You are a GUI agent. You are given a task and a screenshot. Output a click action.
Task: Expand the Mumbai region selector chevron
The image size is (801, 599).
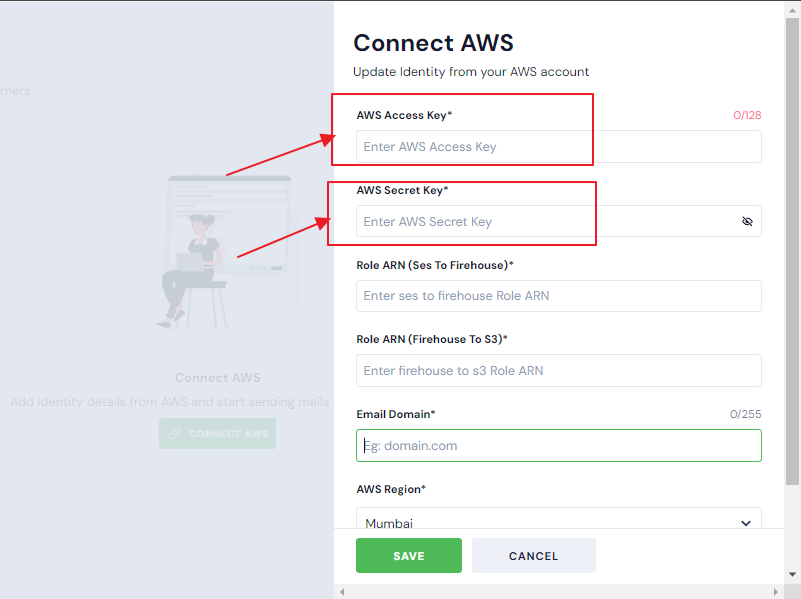click(745, 522)
